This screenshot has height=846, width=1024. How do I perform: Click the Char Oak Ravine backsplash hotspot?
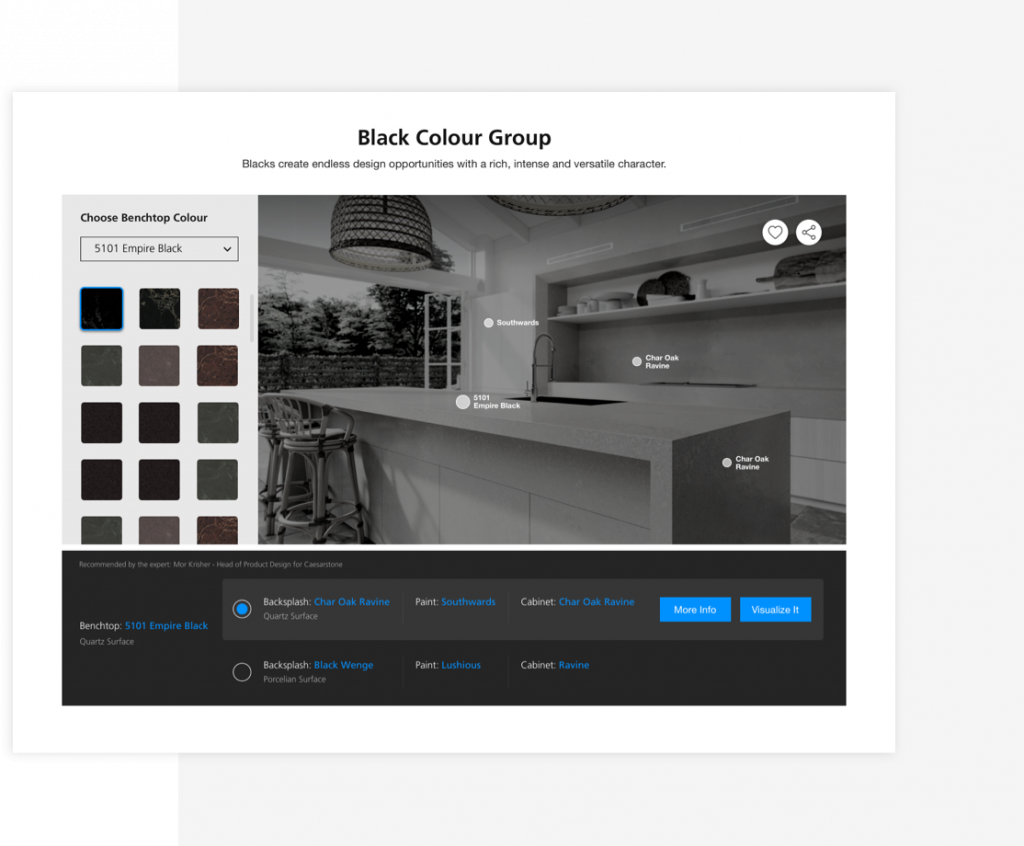637,362
